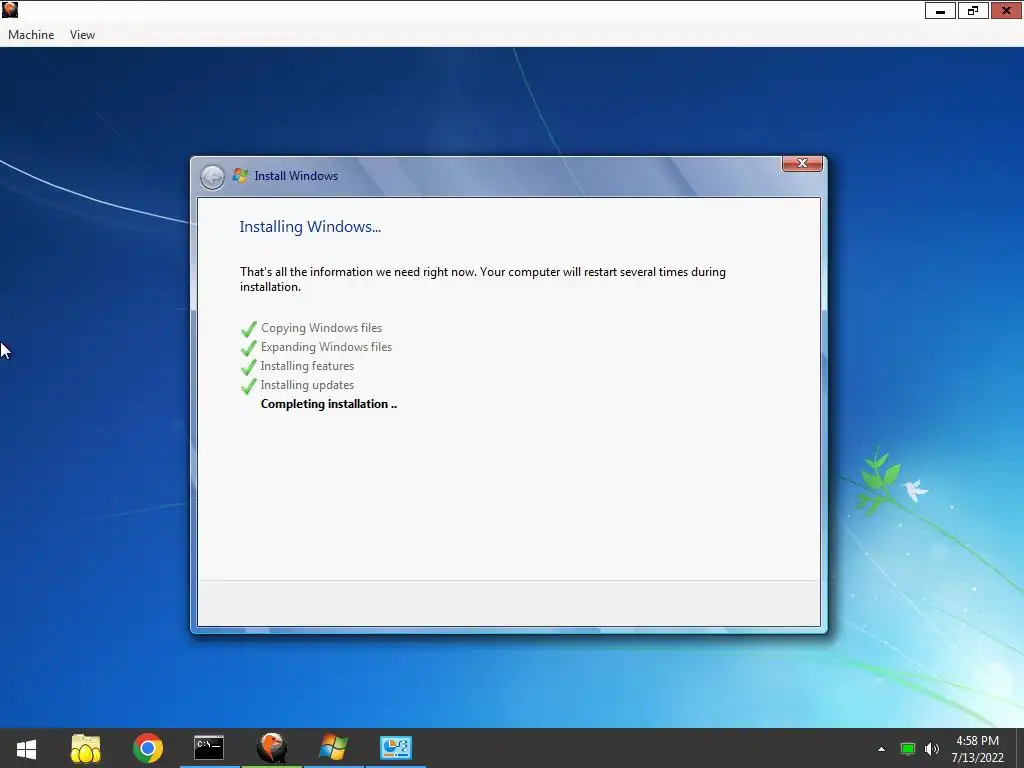
Task: Switch to the orange bird app in taskbar
Action: (272, 748)
